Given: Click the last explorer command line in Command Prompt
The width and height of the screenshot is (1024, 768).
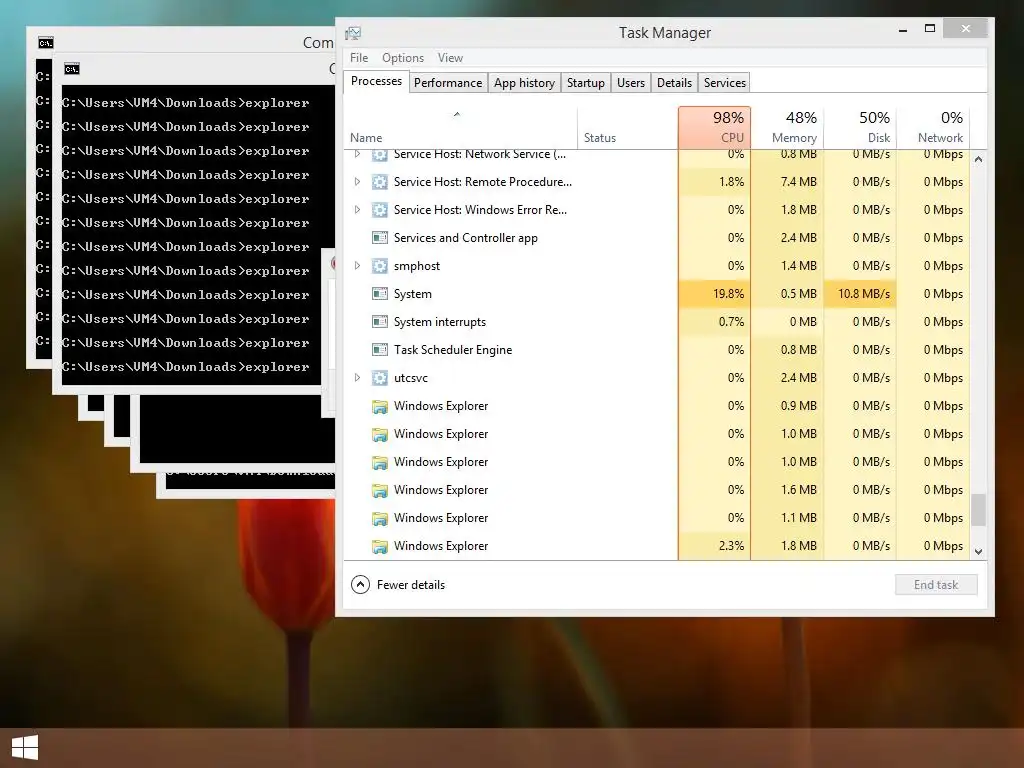Looking at the screenshot, I should click(x=185, y=367).
